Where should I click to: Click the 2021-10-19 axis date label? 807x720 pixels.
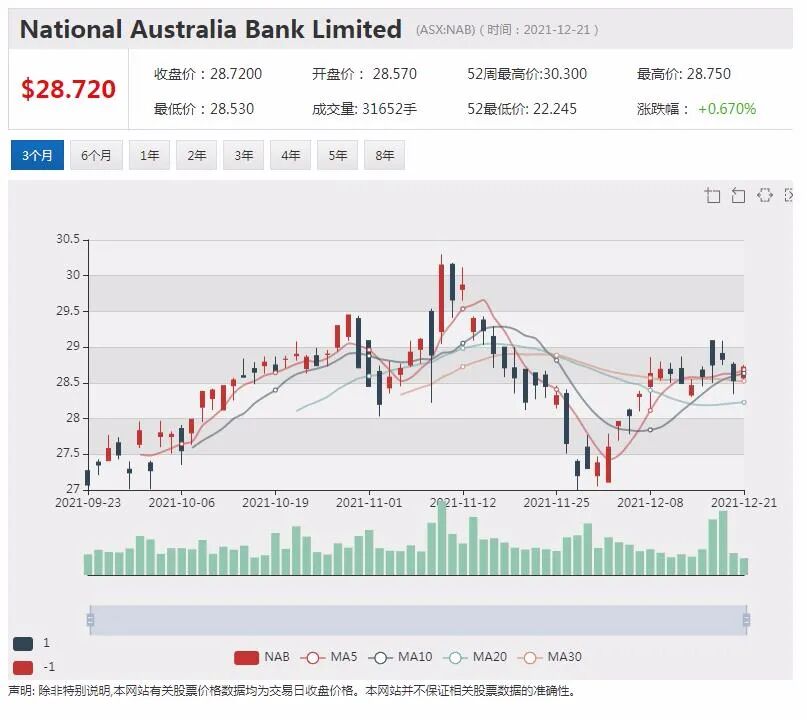pos(275,503)
